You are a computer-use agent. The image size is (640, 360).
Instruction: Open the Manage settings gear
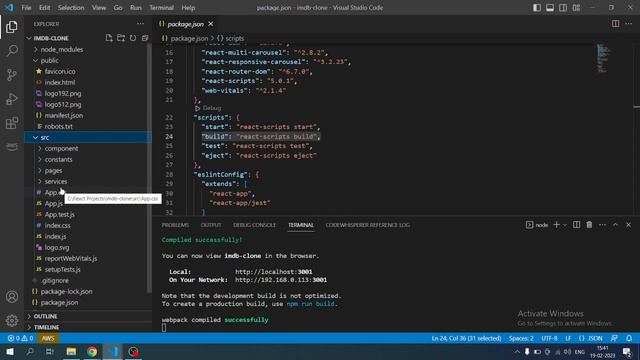[x=12, y=320]
